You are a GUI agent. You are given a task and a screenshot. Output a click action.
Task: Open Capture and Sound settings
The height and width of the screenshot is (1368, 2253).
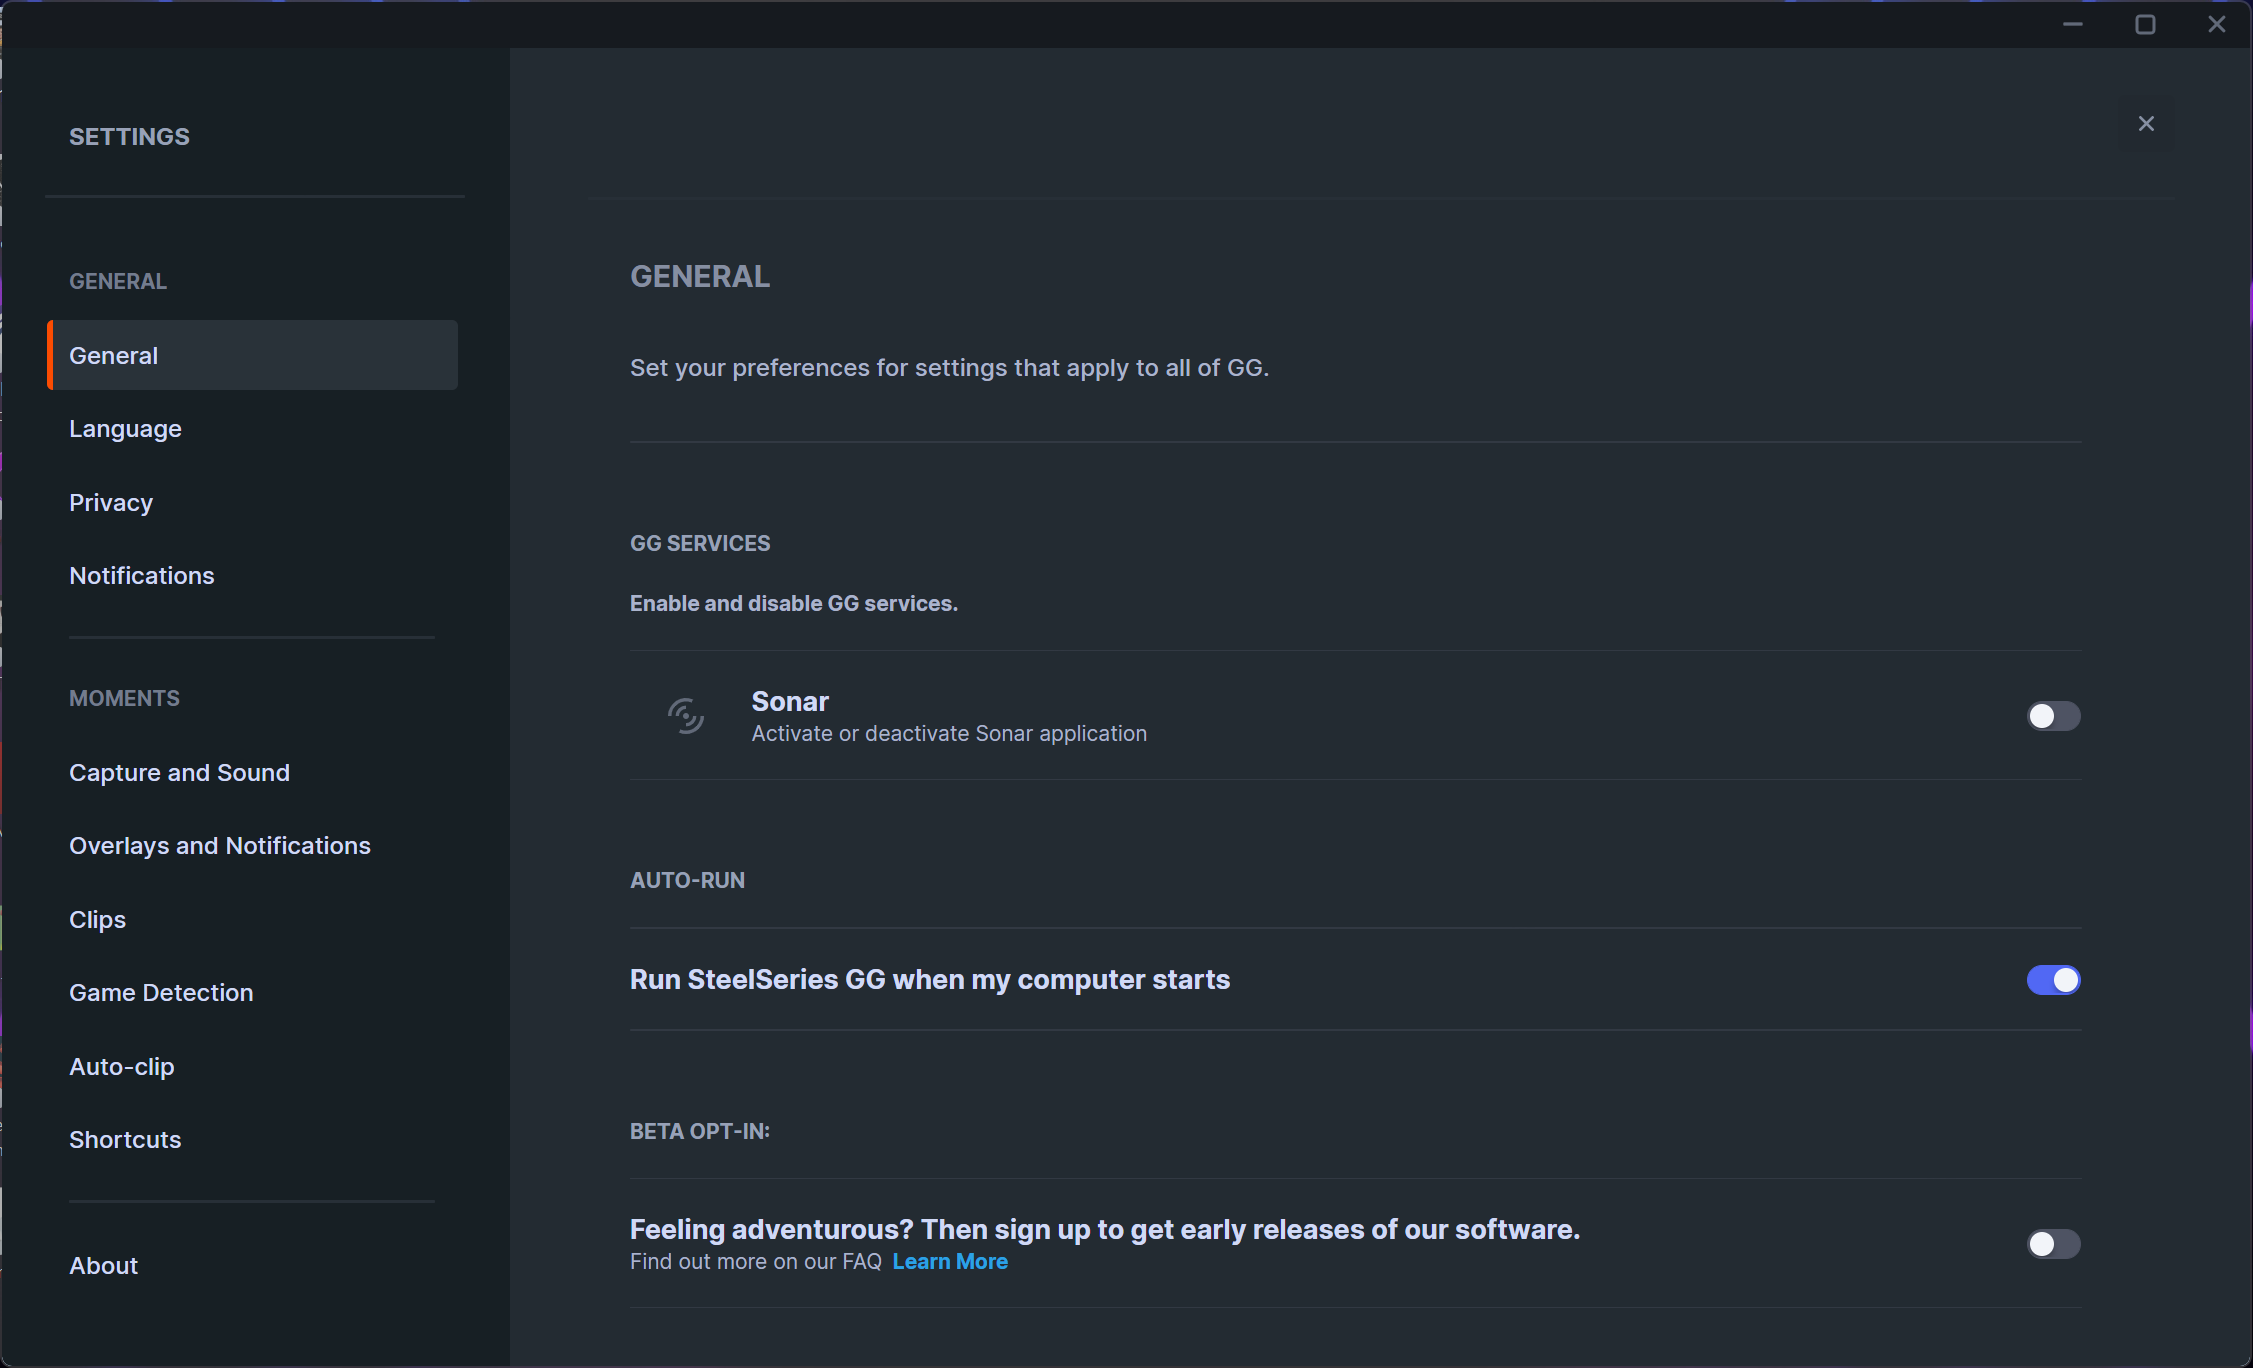[x=180, y=773]
